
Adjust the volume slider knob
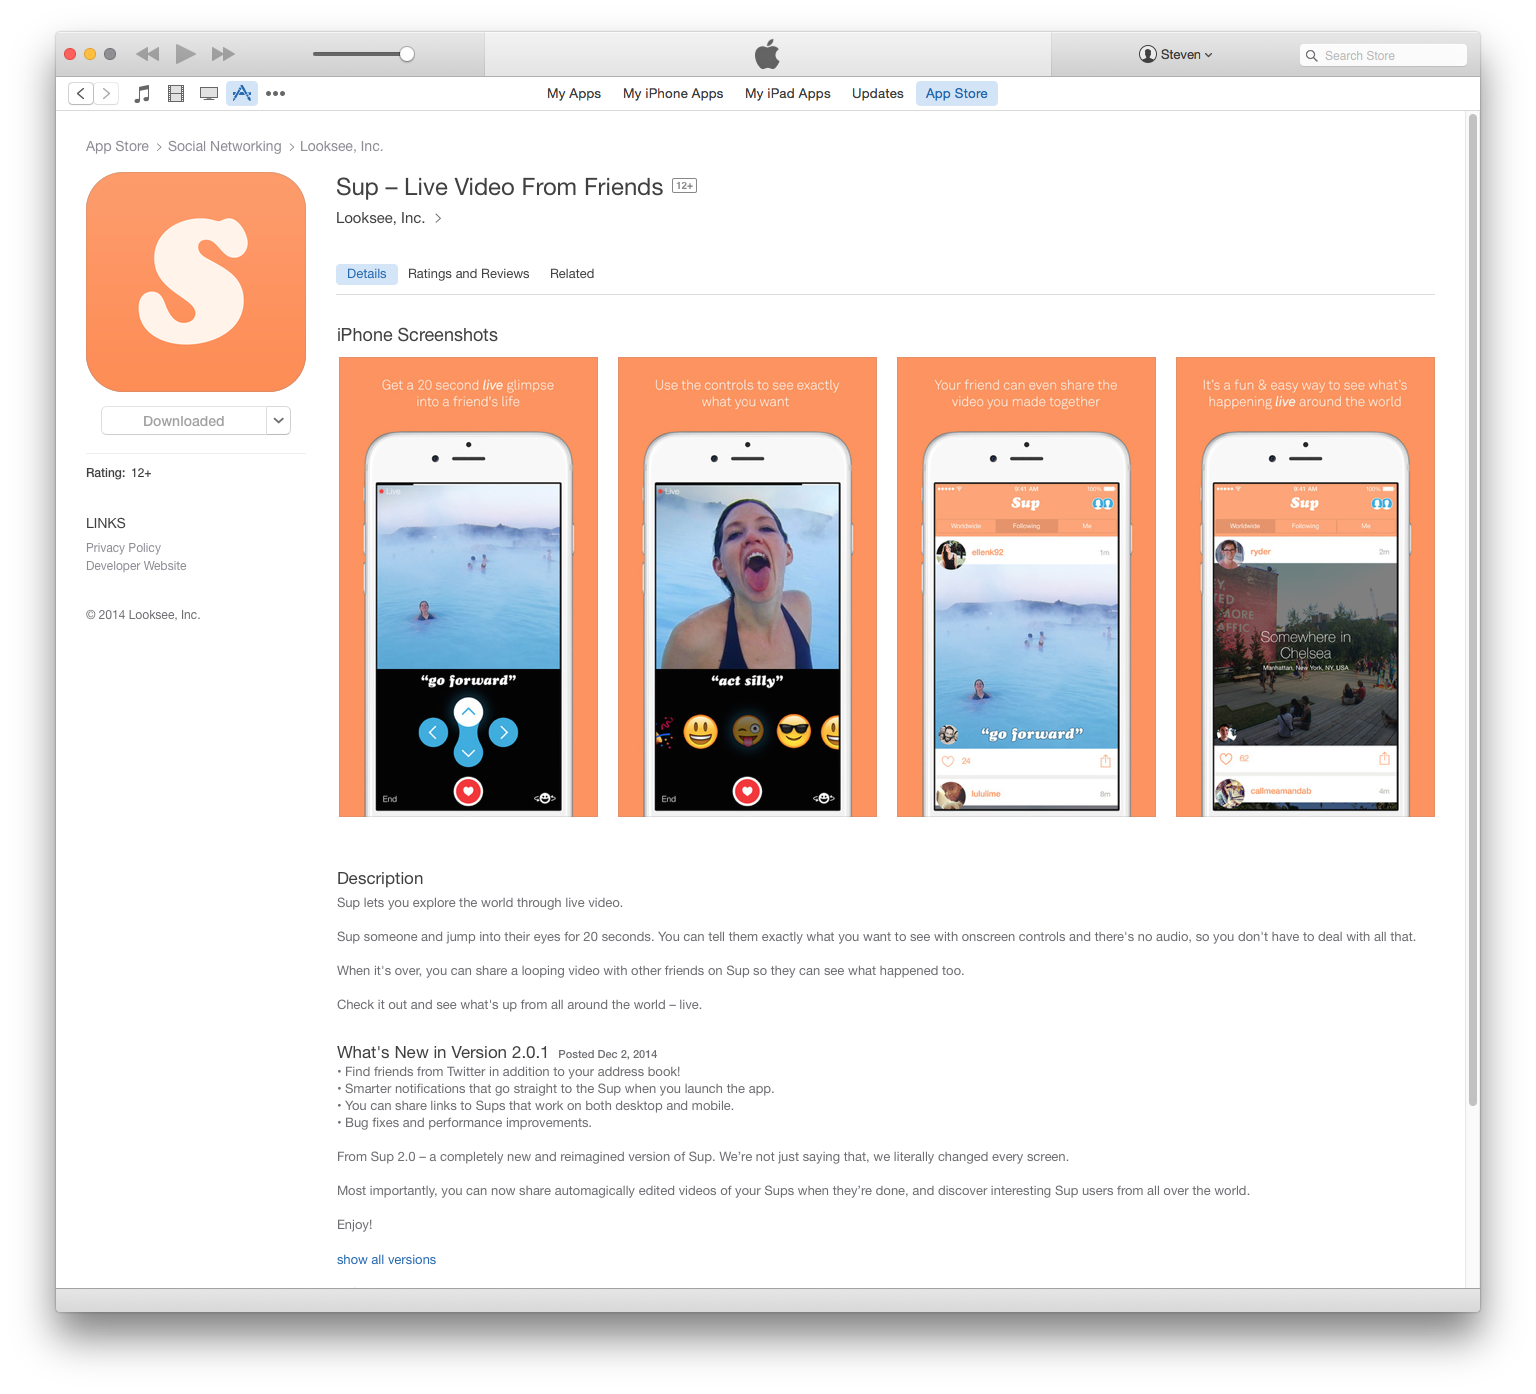pos(407,54)
